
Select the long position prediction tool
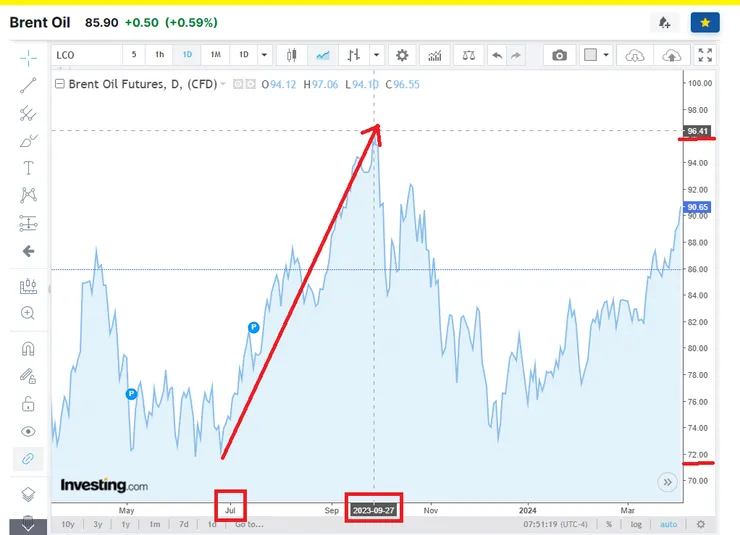pyautogui.click(x=28, y=223)
